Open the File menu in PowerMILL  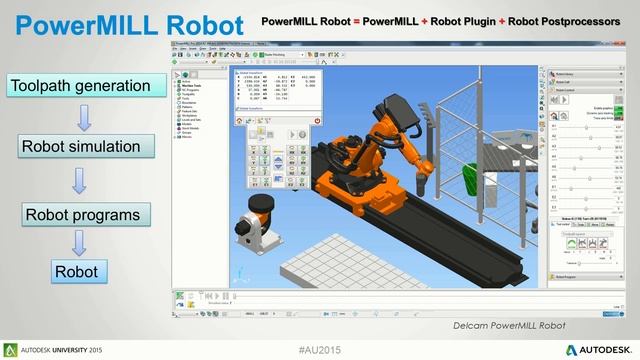175,49
